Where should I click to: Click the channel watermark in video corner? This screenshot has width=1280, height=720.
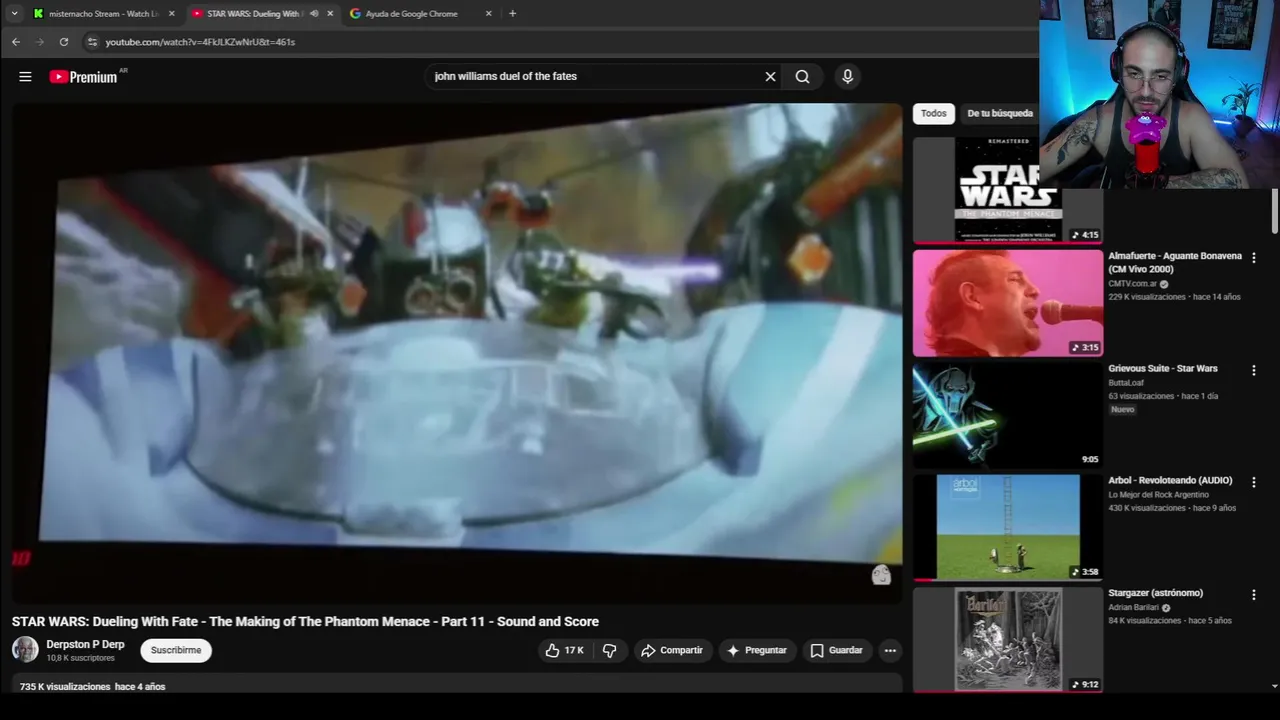tap(881, 575)
